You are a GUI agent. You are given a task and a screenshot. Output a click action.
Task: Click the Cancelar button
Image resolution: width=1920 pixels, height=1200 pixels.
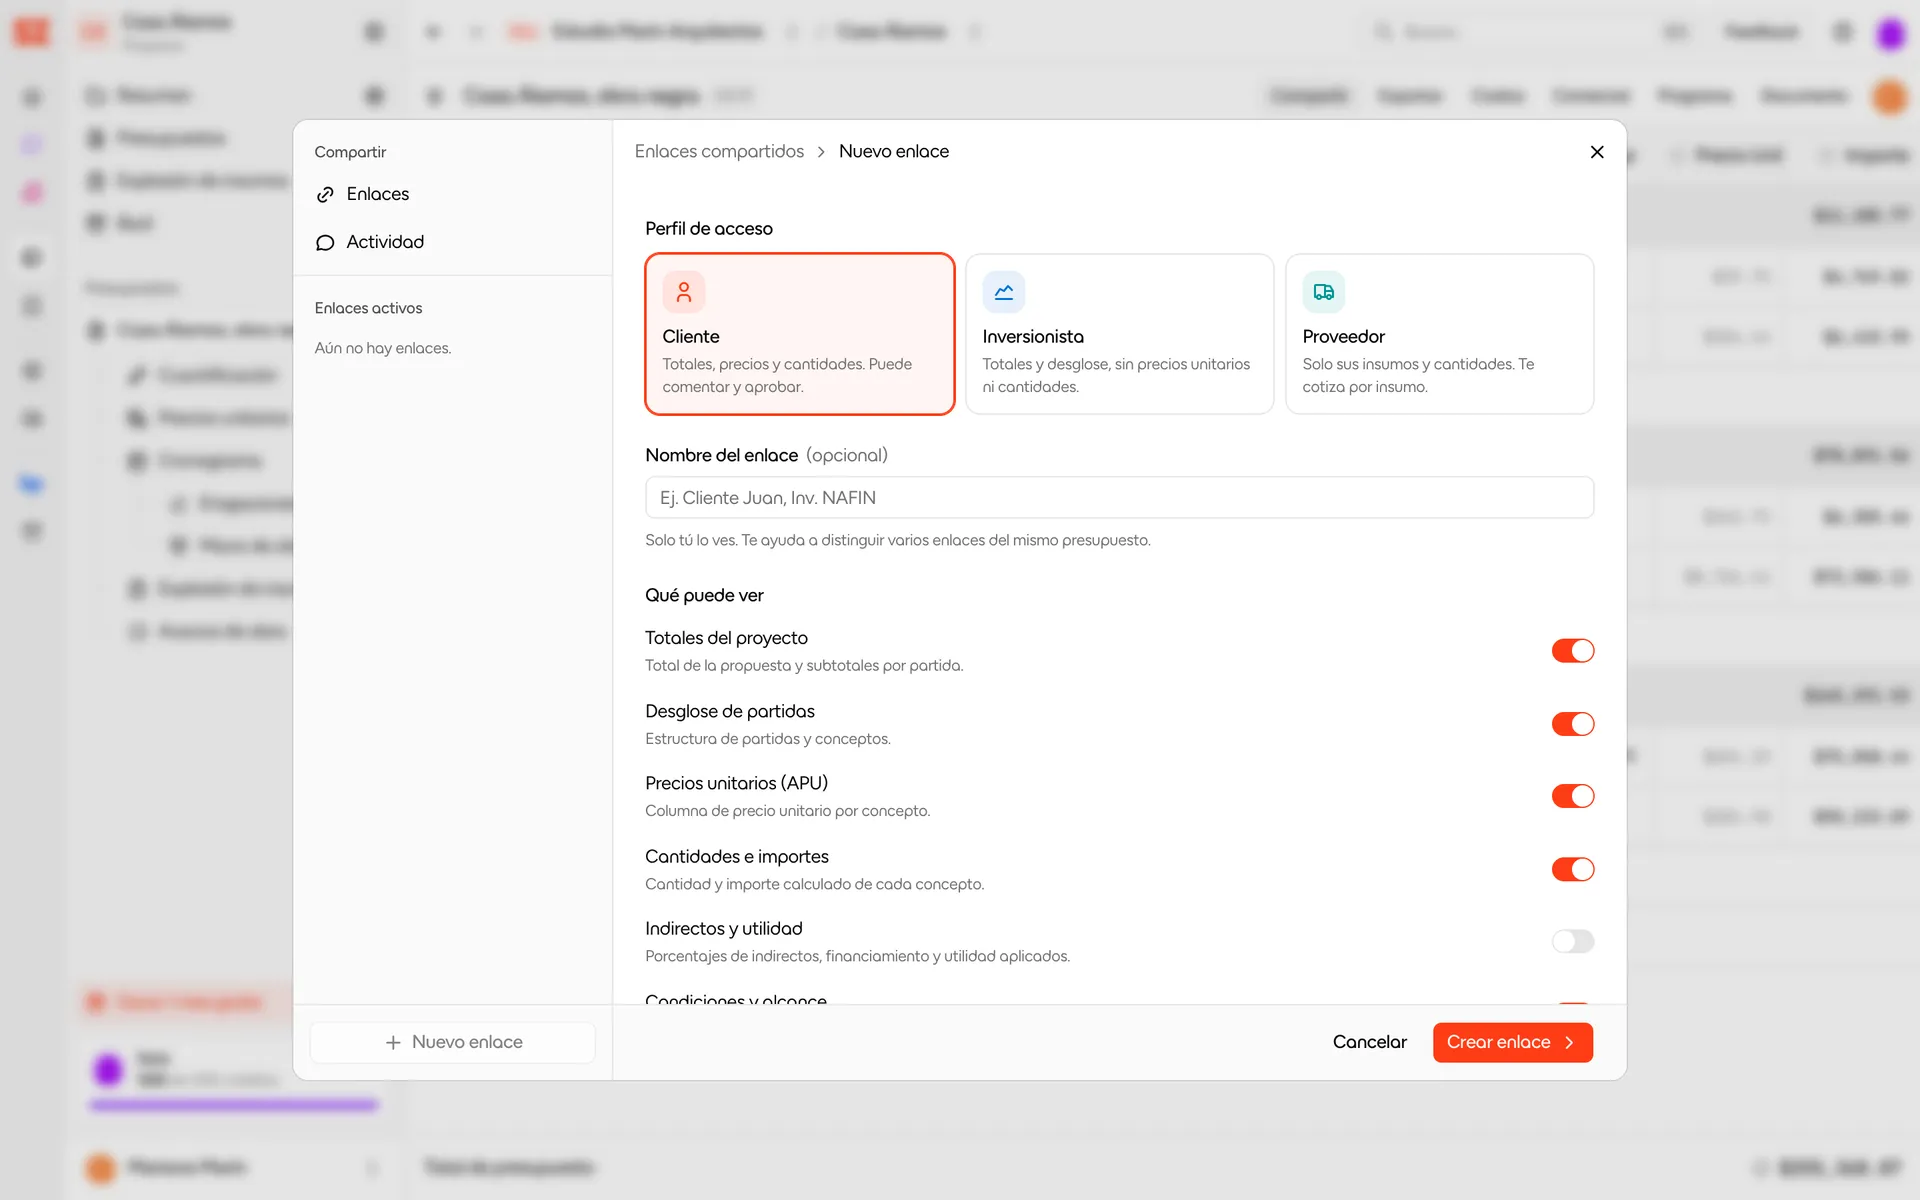(x=1369, y=1042)
